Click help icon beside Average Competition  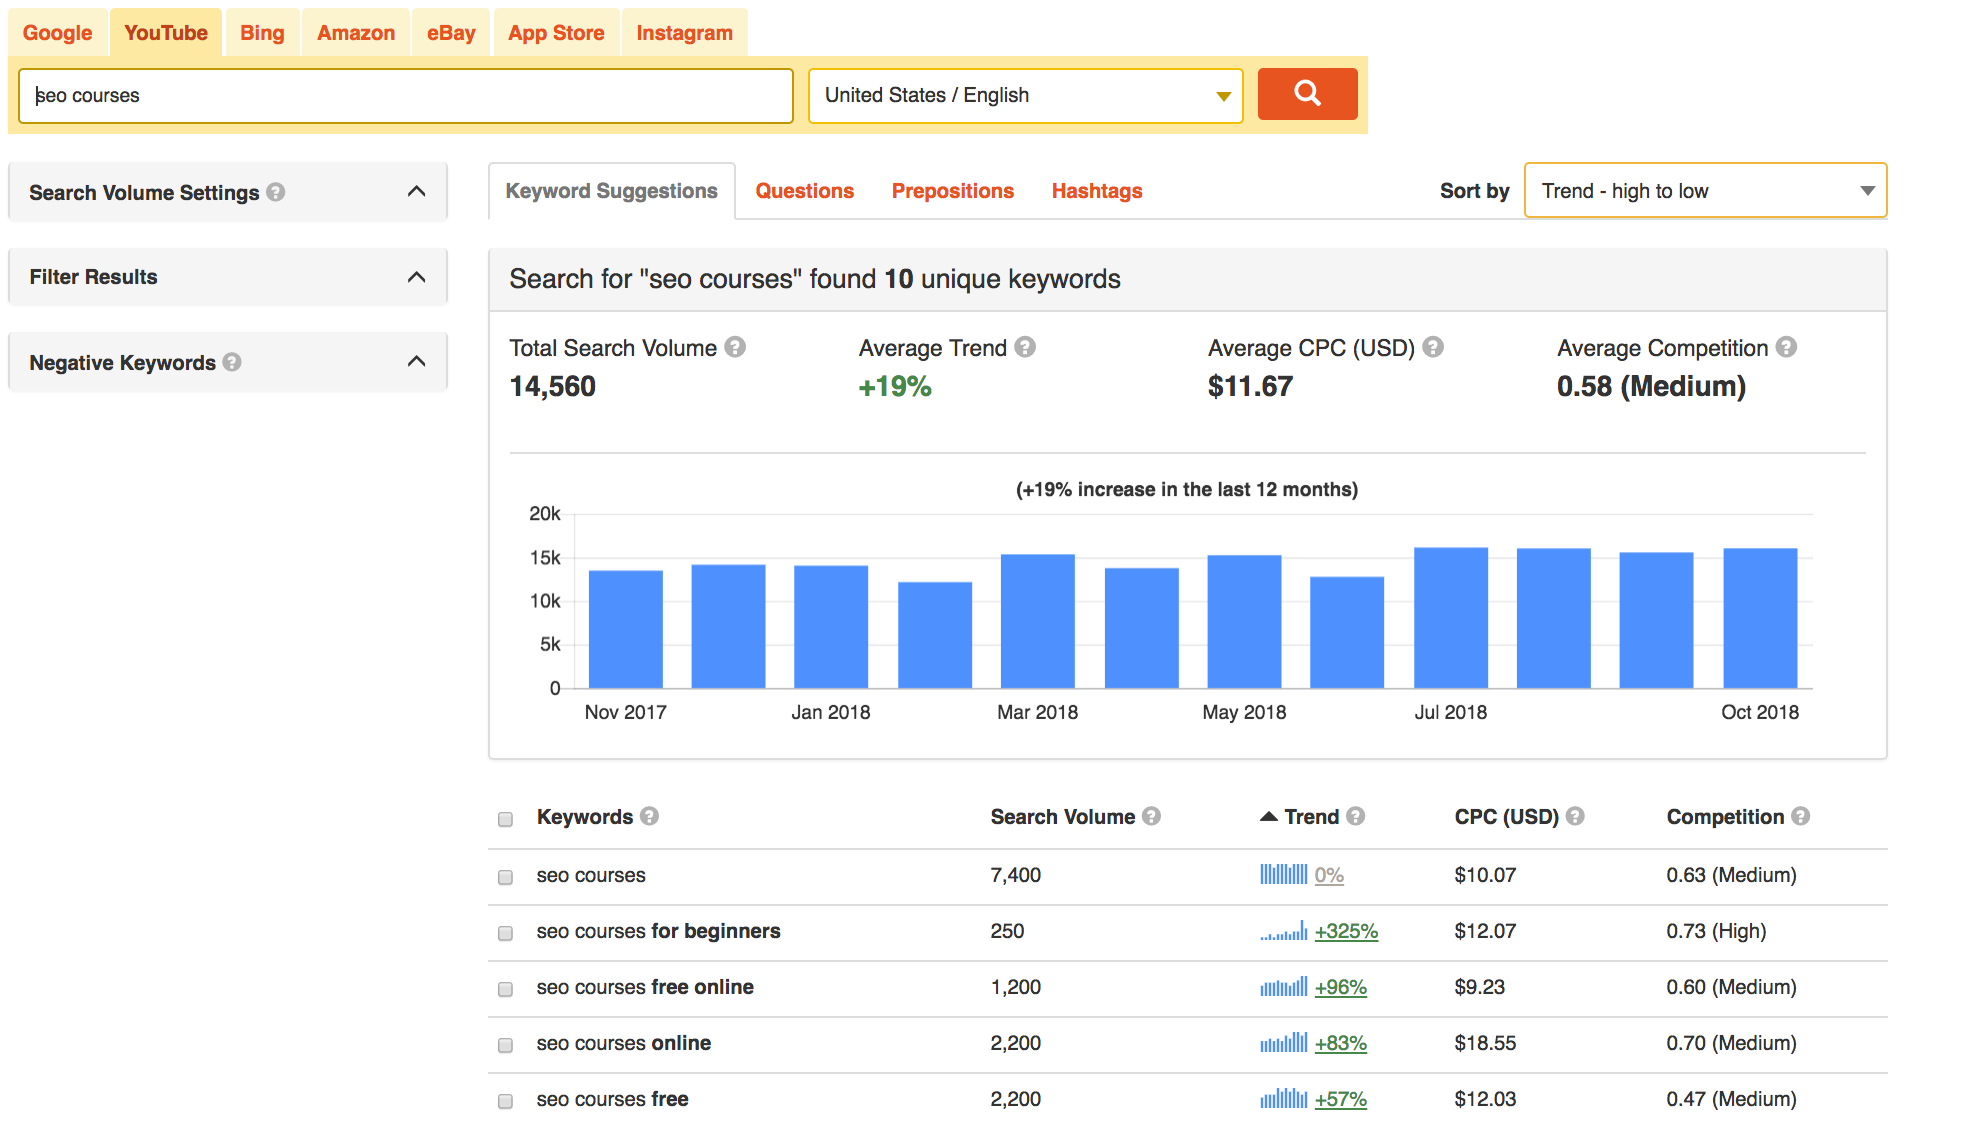(1786, 347)
